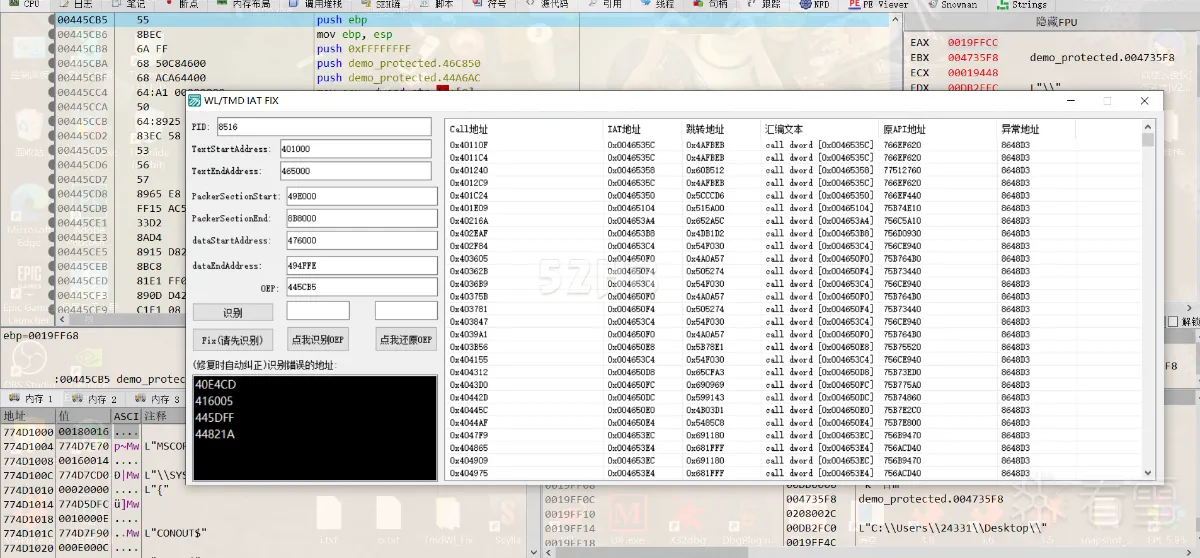Select the row with call address 0x4047F9
This screenshot has width=1200, height=558.
793,435
